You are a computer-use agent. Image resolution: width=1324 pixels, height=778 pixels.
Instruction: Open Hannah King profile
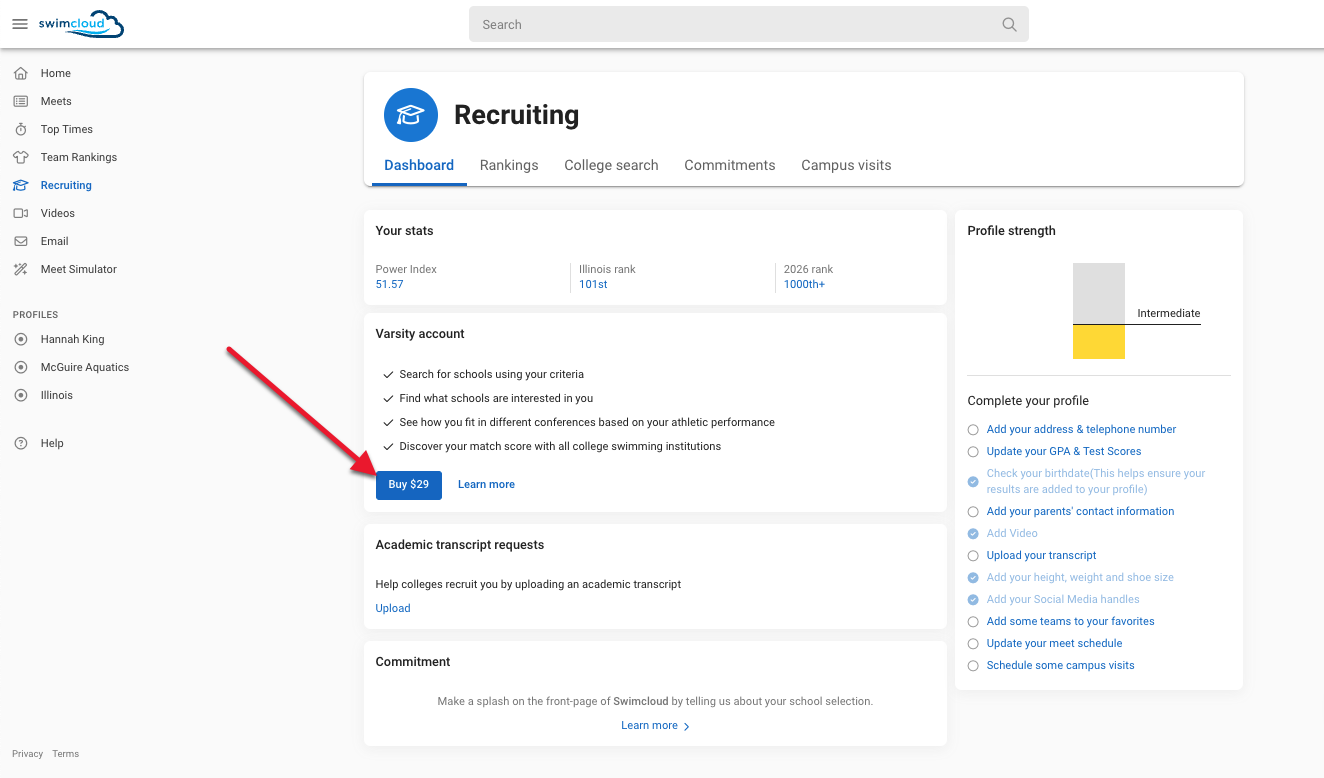[72, 339]
